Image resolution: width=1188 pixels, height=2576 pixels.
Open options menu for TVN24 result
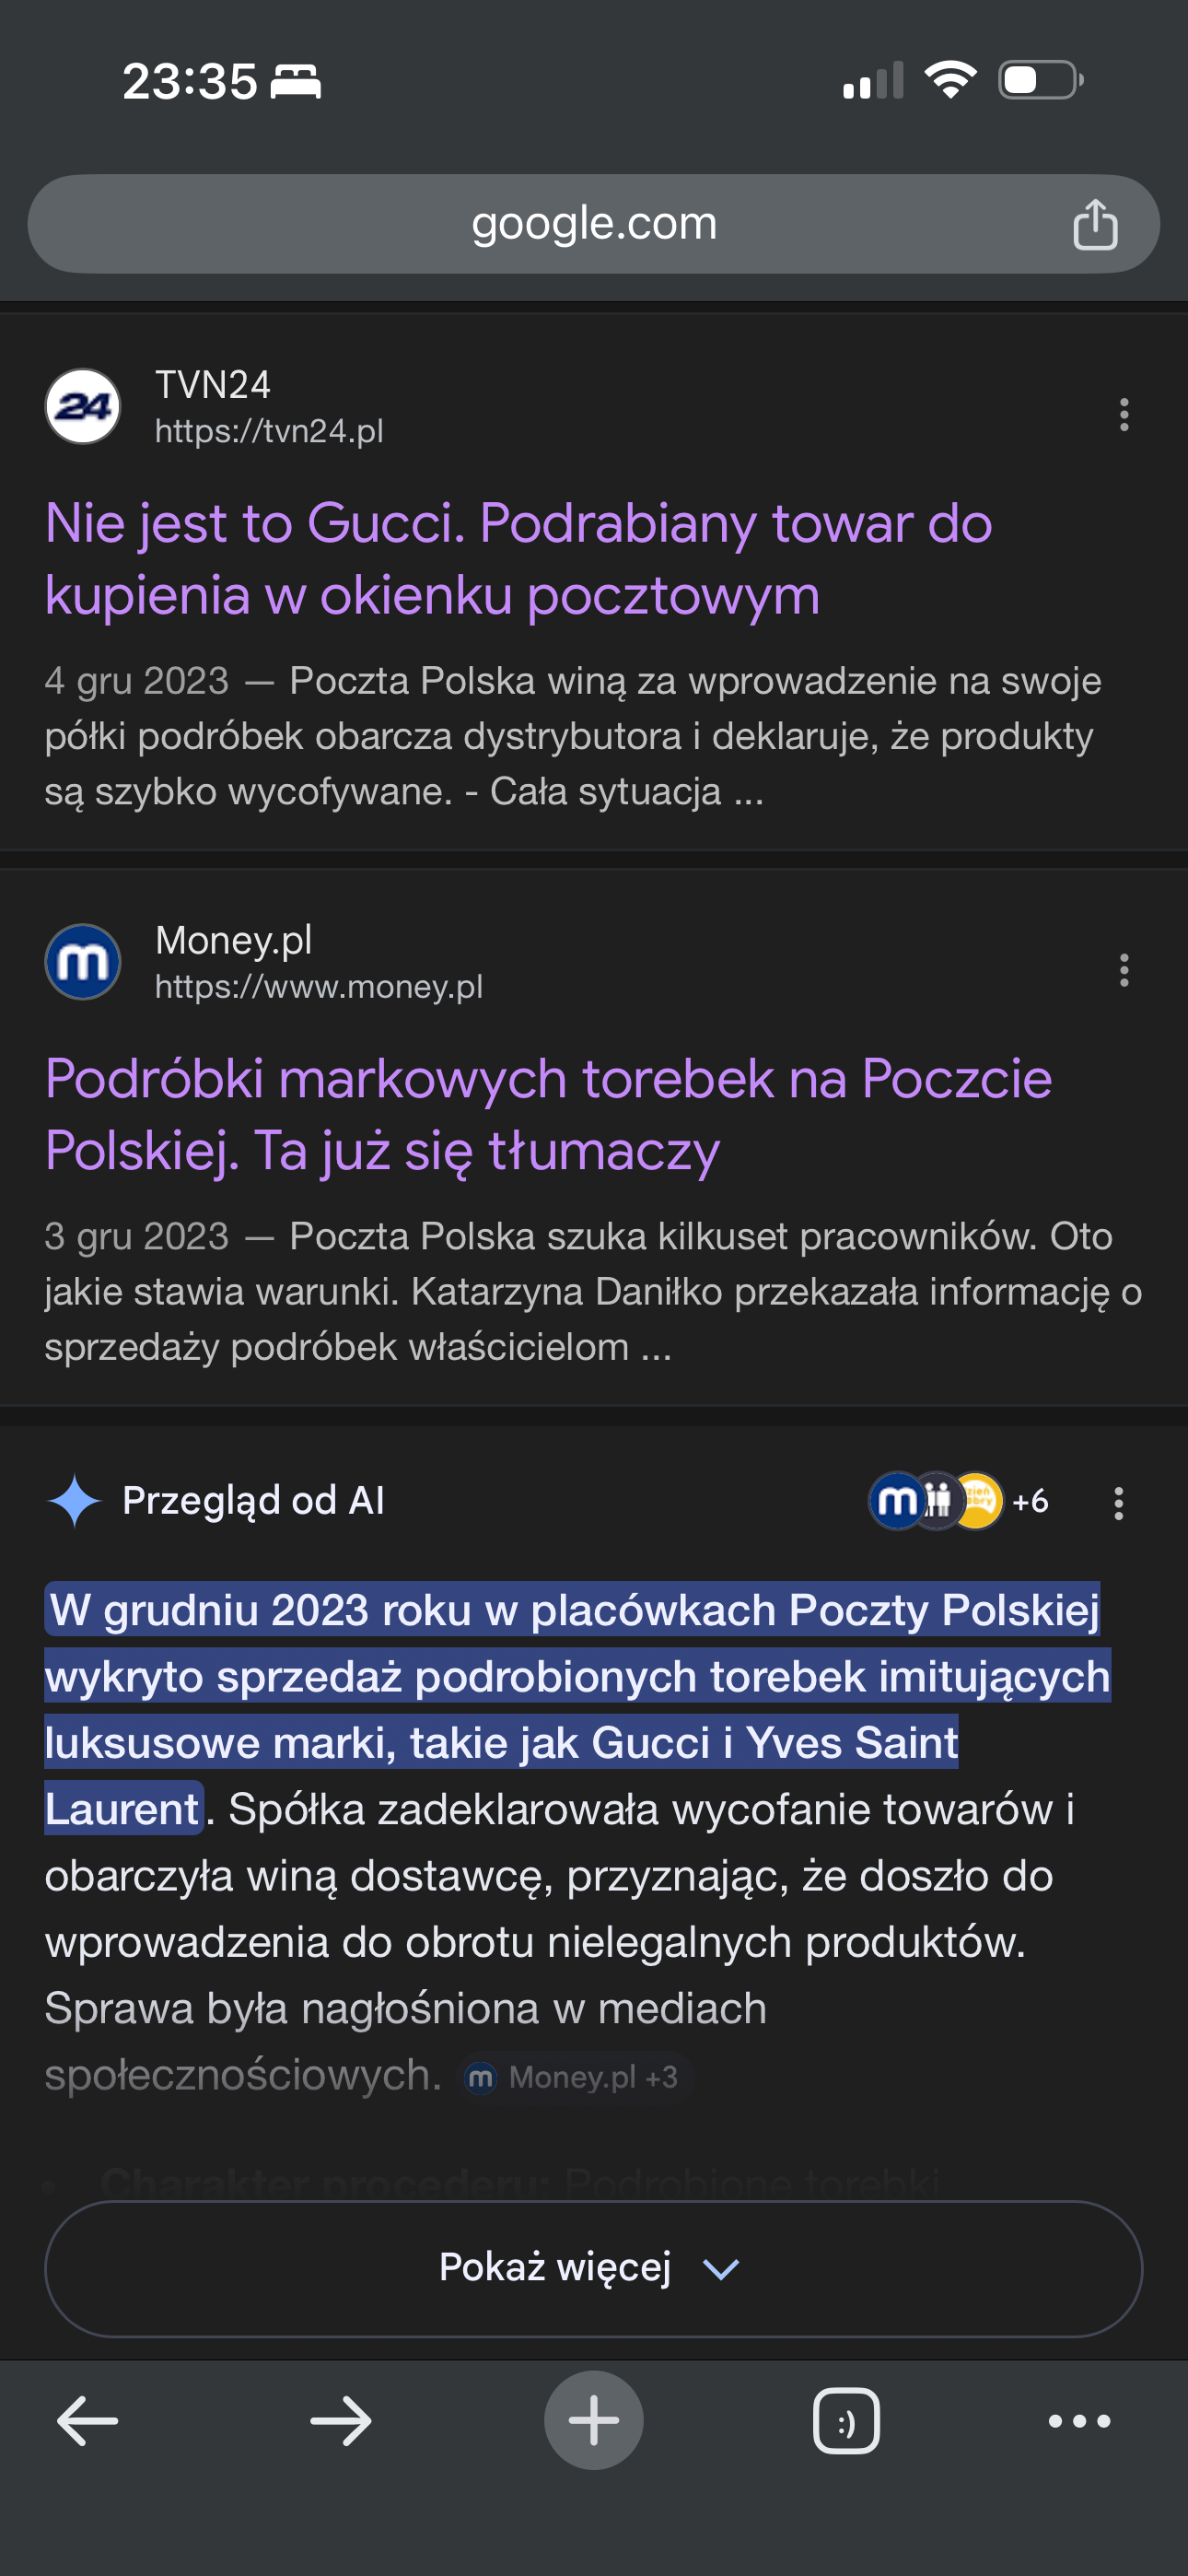1124,414
